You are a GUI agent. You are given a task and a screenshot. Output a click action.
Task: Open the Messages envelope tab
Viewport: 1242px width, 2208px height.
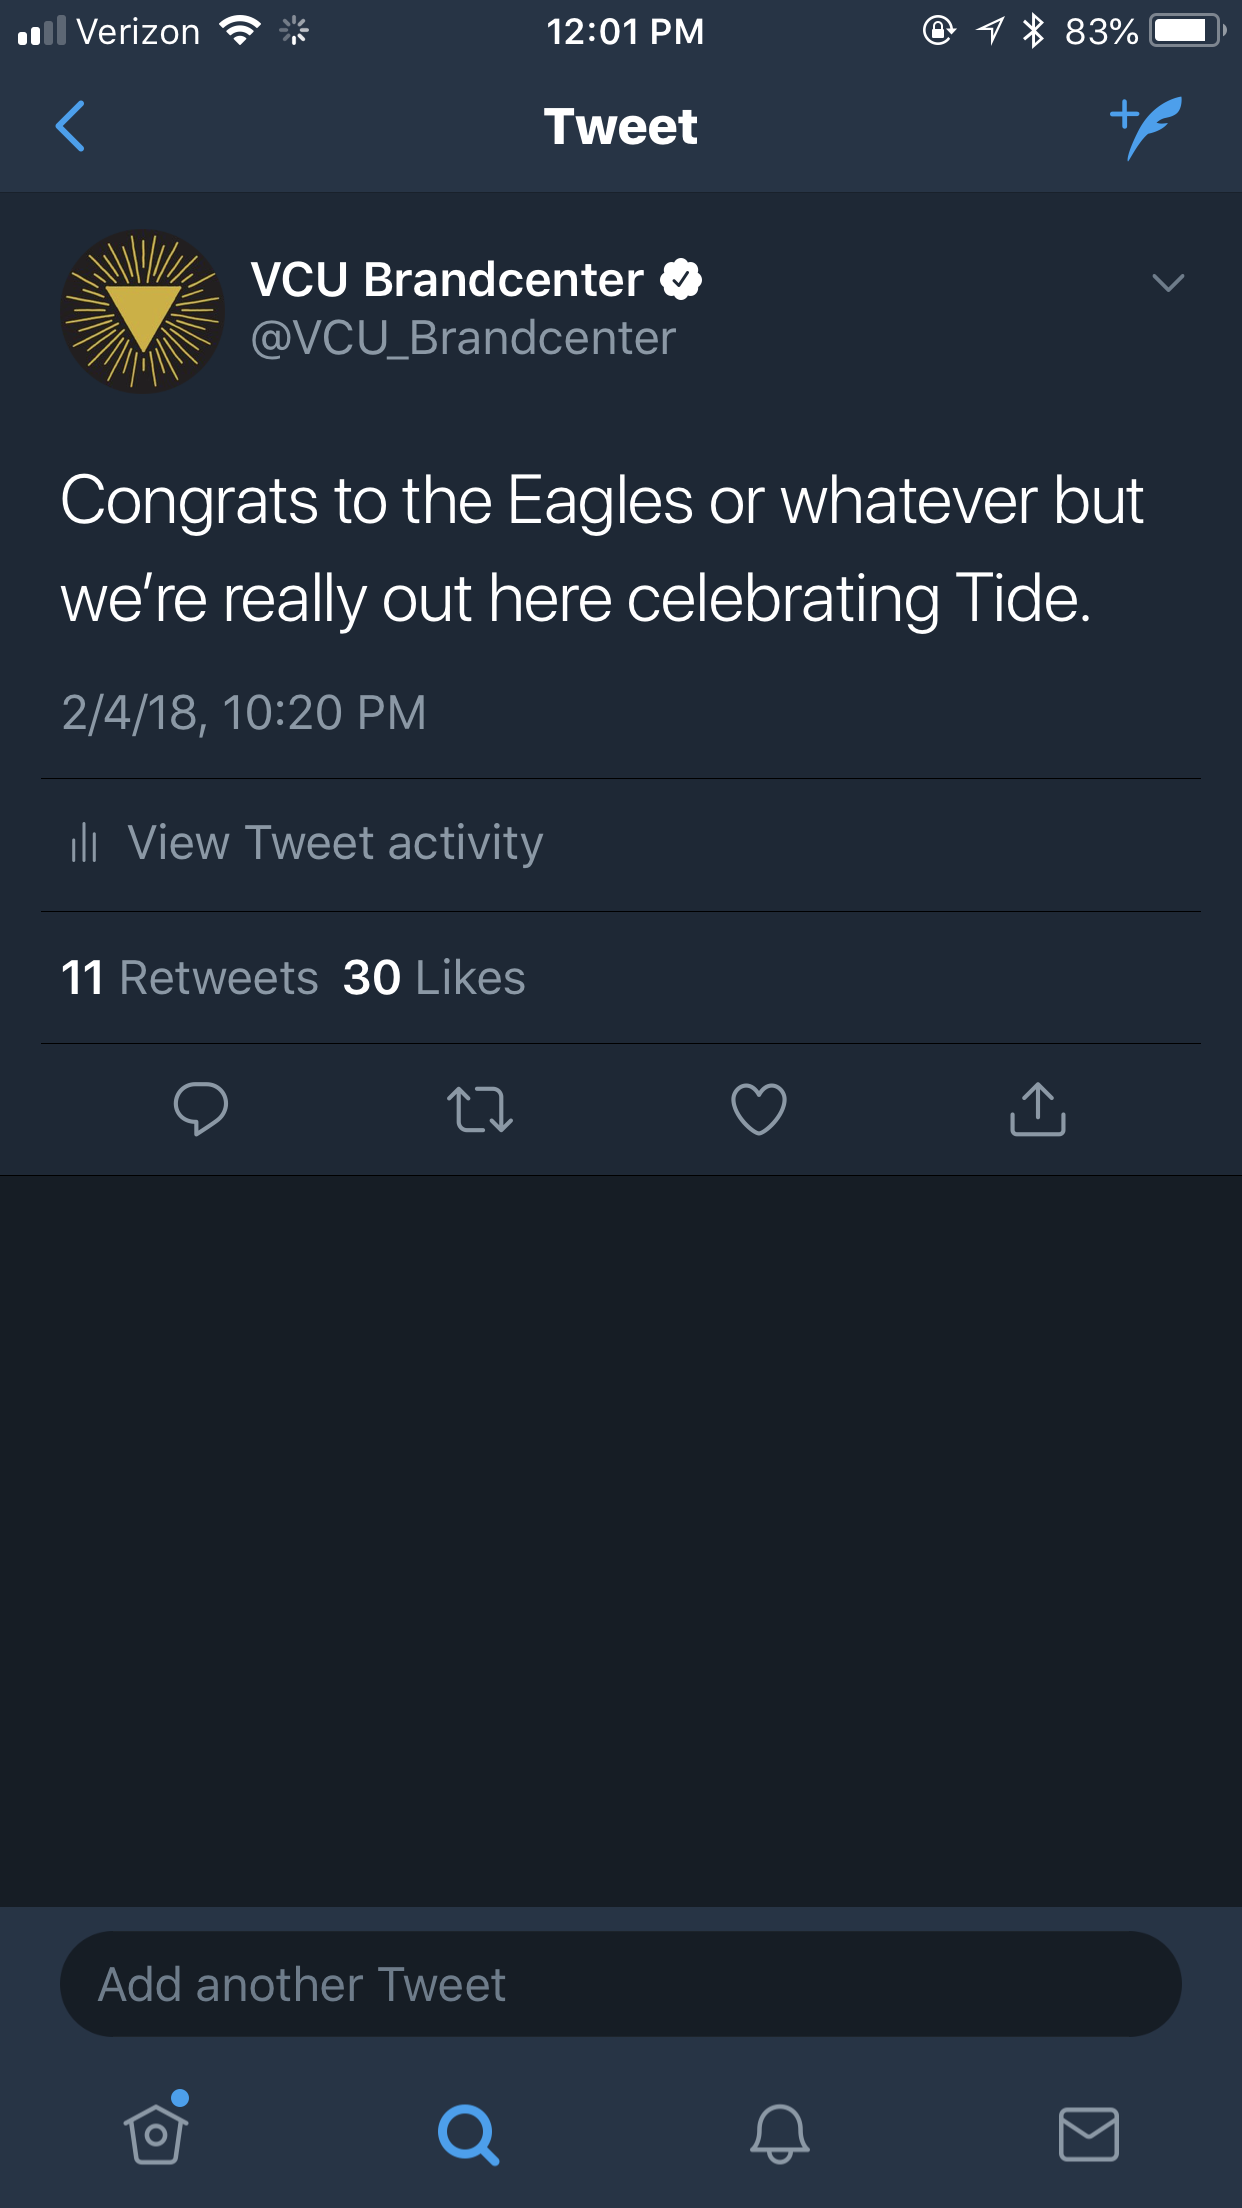tap(1088, 2133)
